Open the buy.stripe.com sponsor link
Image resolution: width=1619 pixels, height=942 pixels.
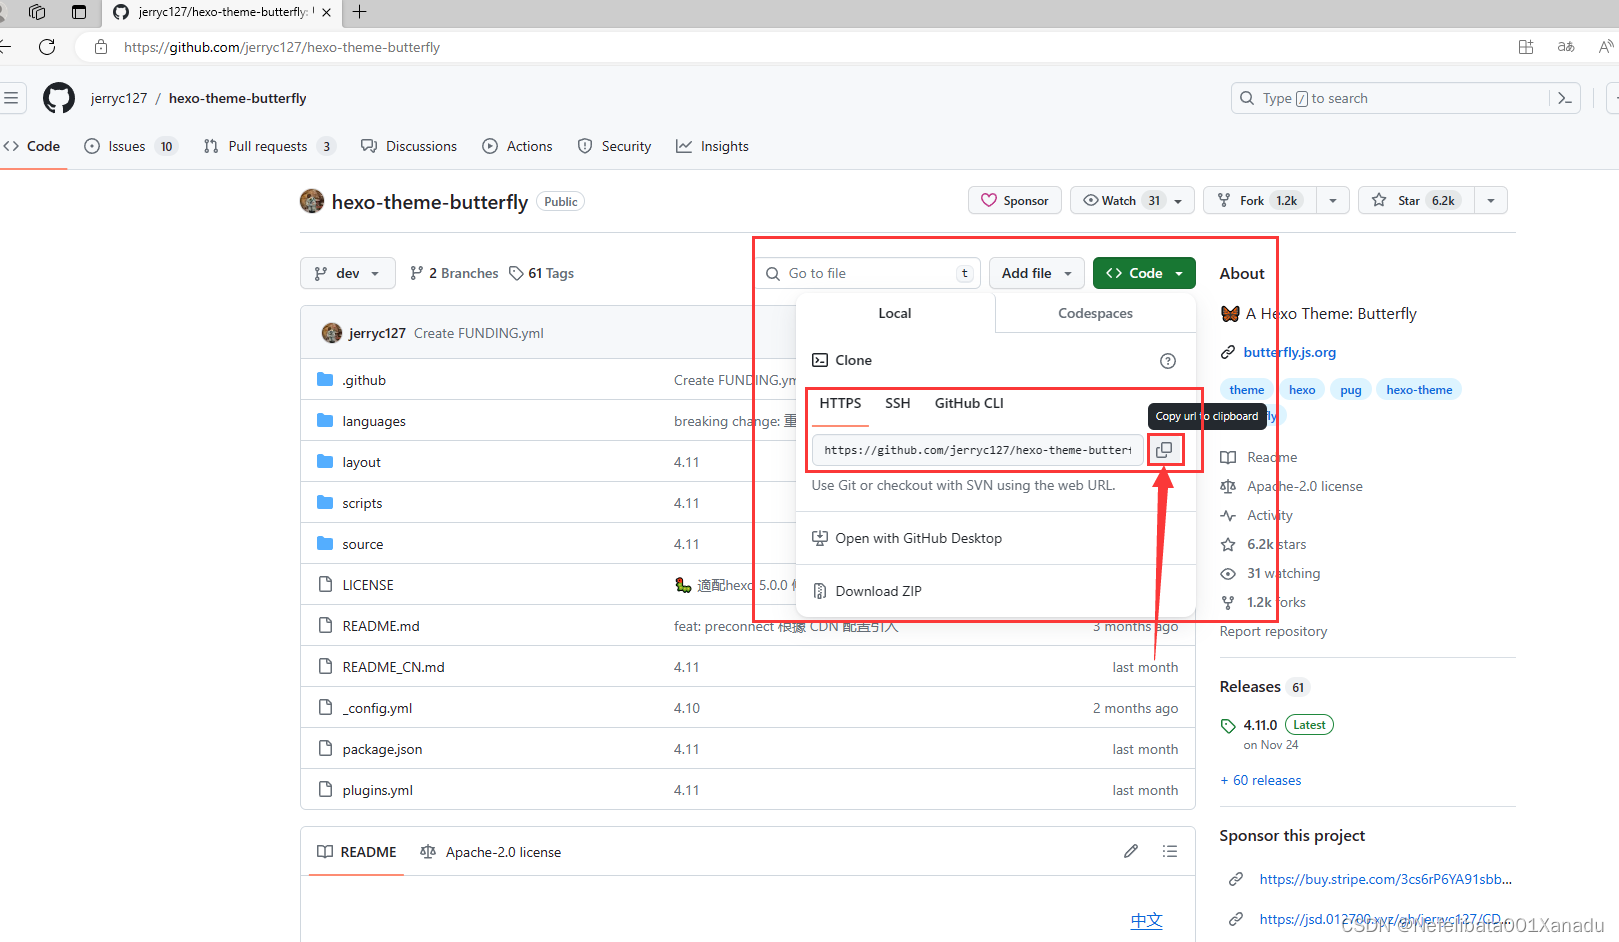tap(1385, 879)
